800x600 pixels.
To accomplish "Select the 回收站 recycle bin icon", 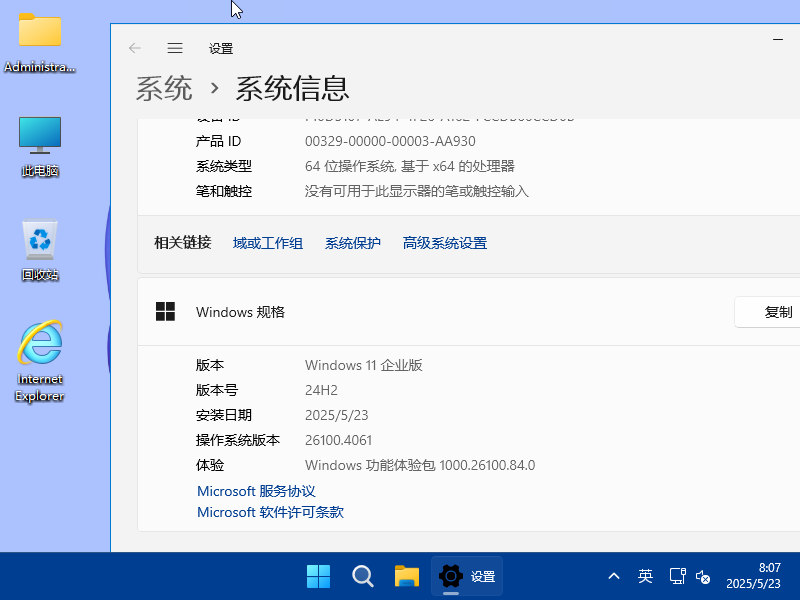I will [40, 250].
